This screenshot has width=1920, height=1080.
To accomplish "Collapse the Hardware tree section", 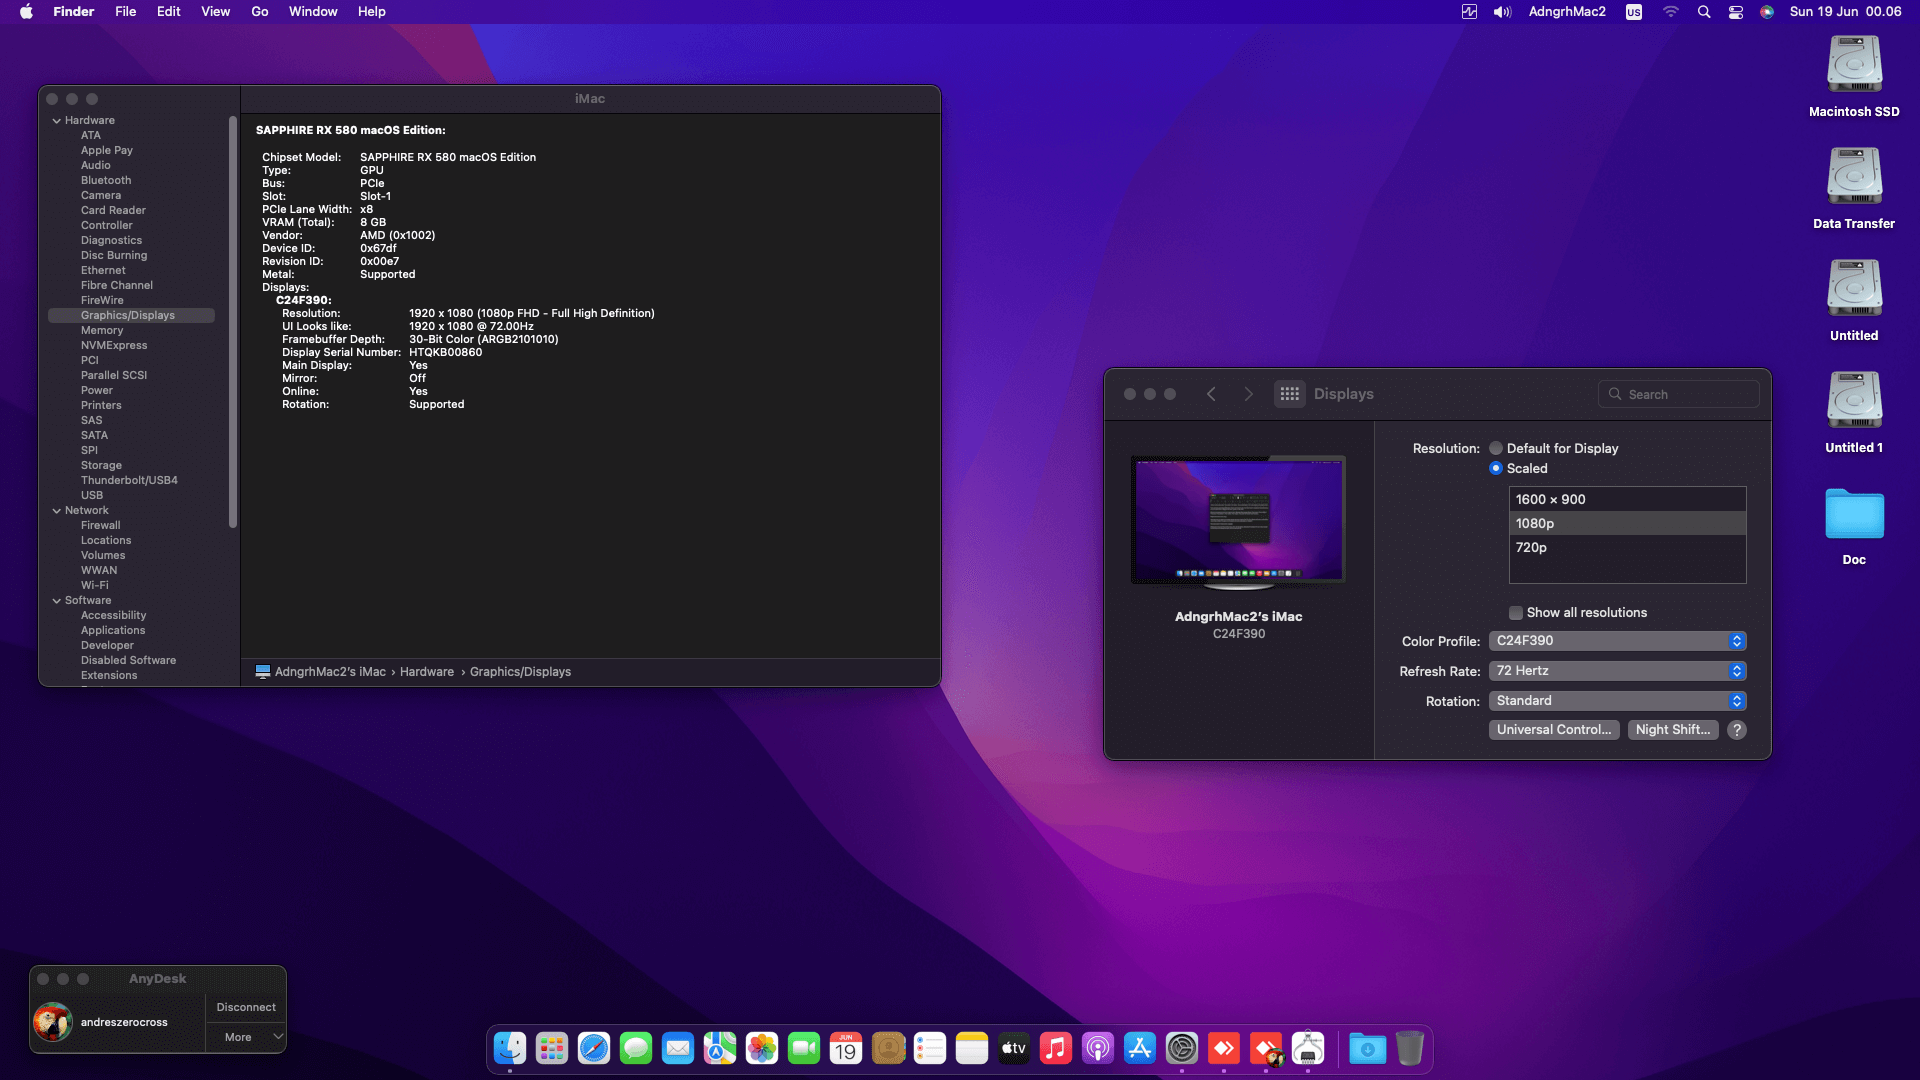I will coord(57,121).
